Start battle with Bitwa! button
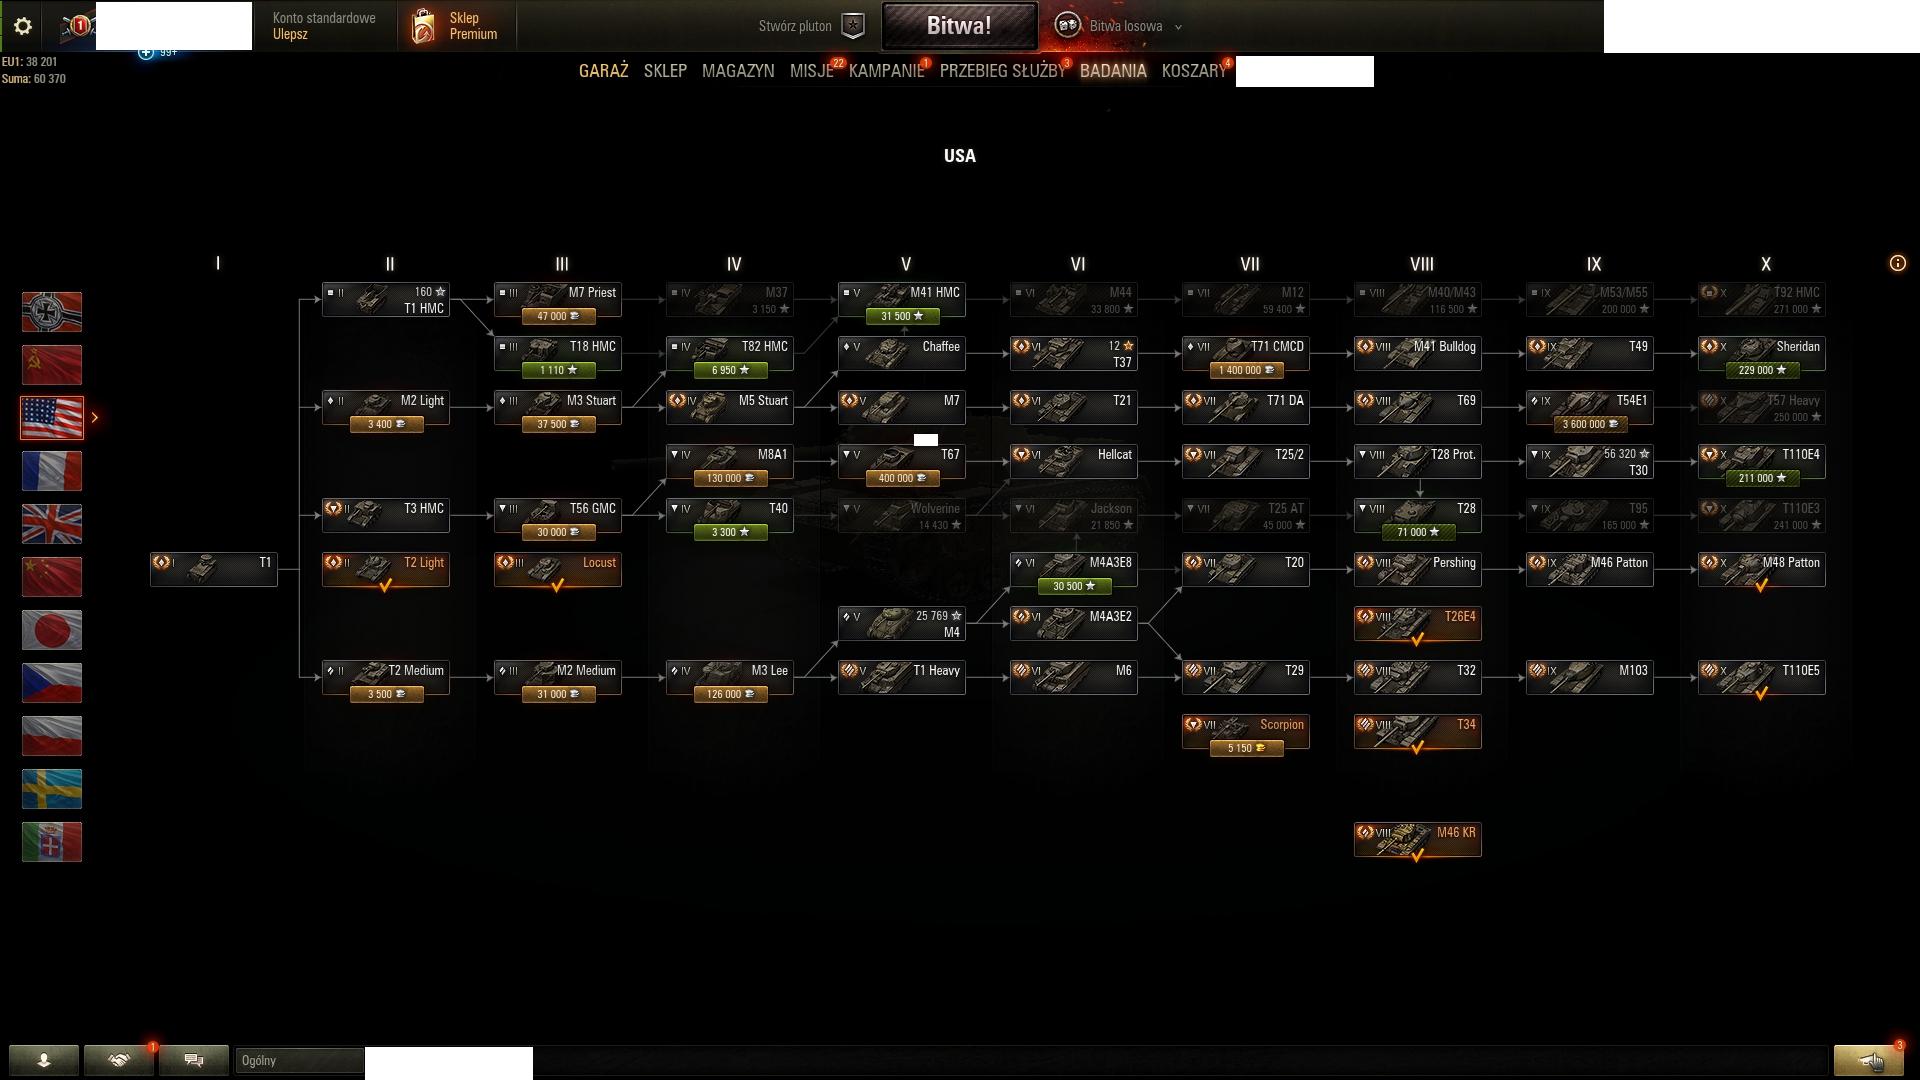The image size is (1920, 1080). 959,26
